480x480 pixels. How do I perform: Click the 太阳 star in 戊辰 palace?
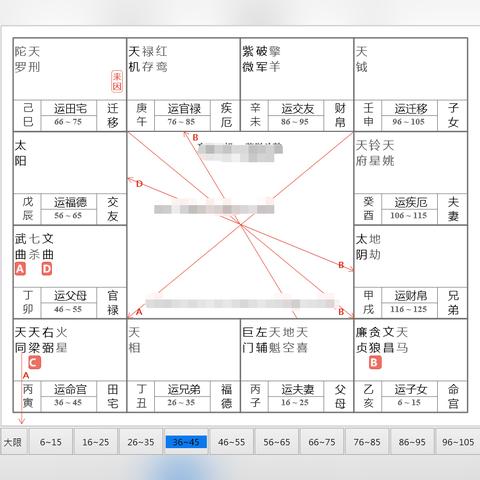[20, 153]
